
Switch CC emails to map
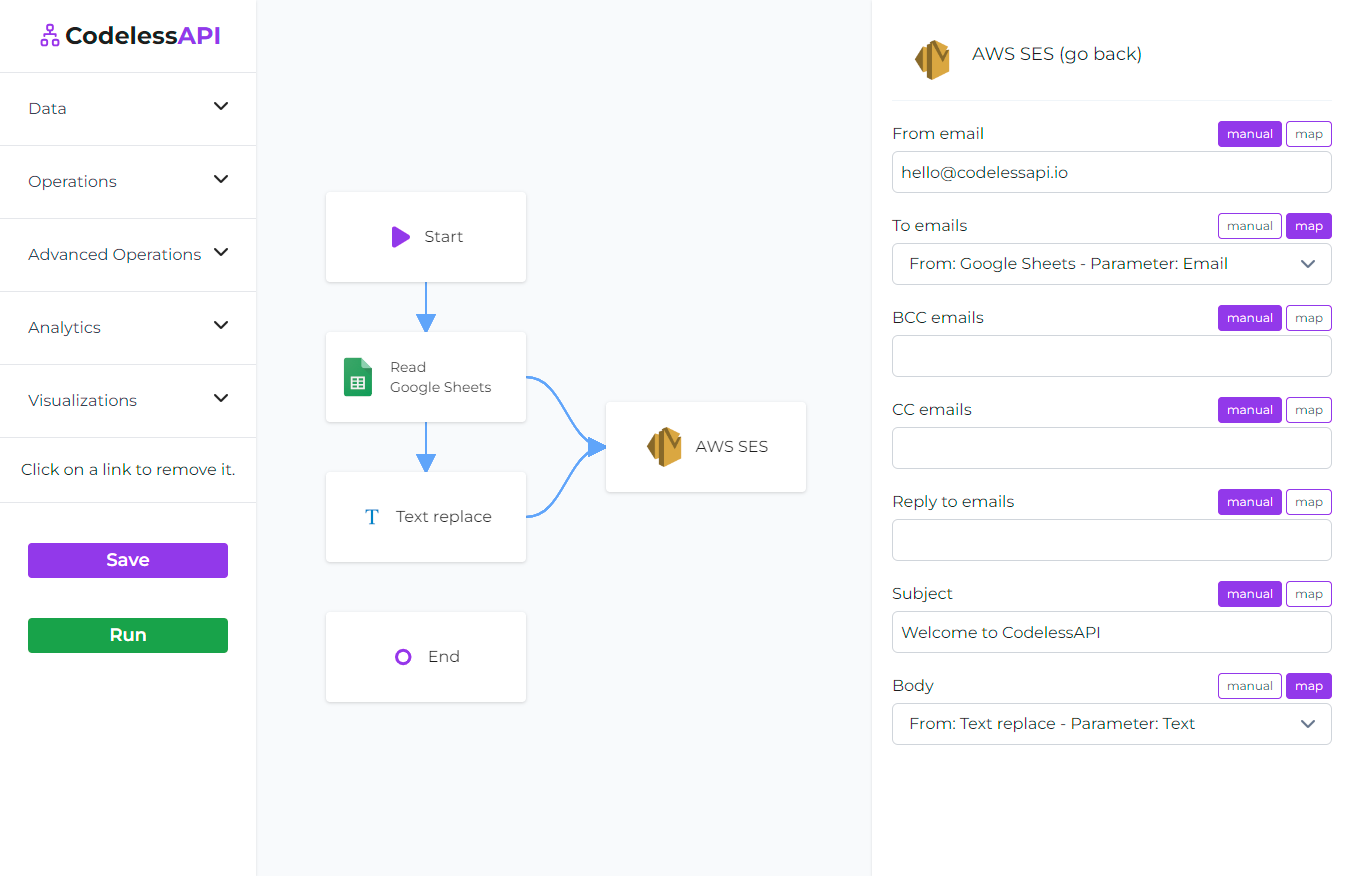1309,410
